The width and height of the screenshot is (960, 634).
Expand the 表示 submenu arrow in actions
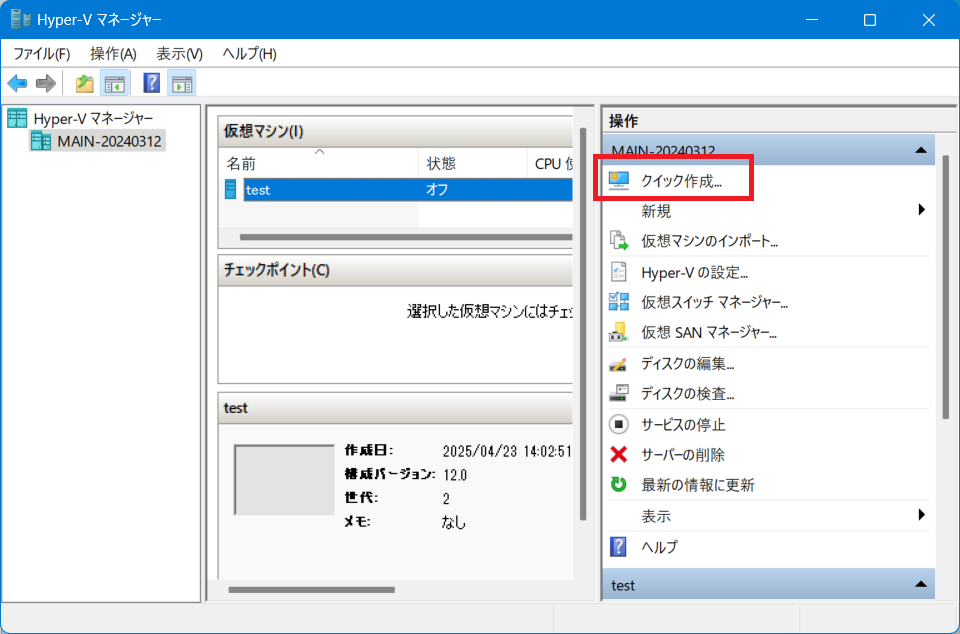click(x=921, y=515)
